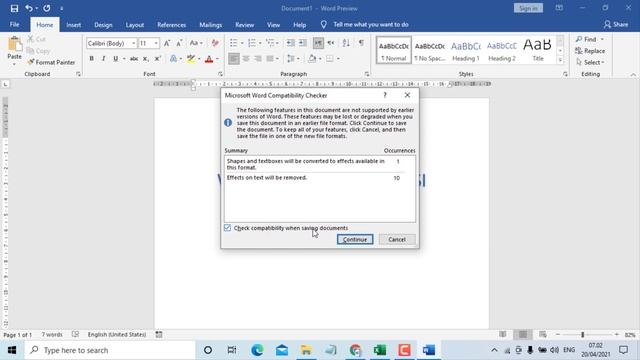The height and width of the screenshot is (360, 640).
Task: Click taskbar search box
Action: (x=110, y=350)
